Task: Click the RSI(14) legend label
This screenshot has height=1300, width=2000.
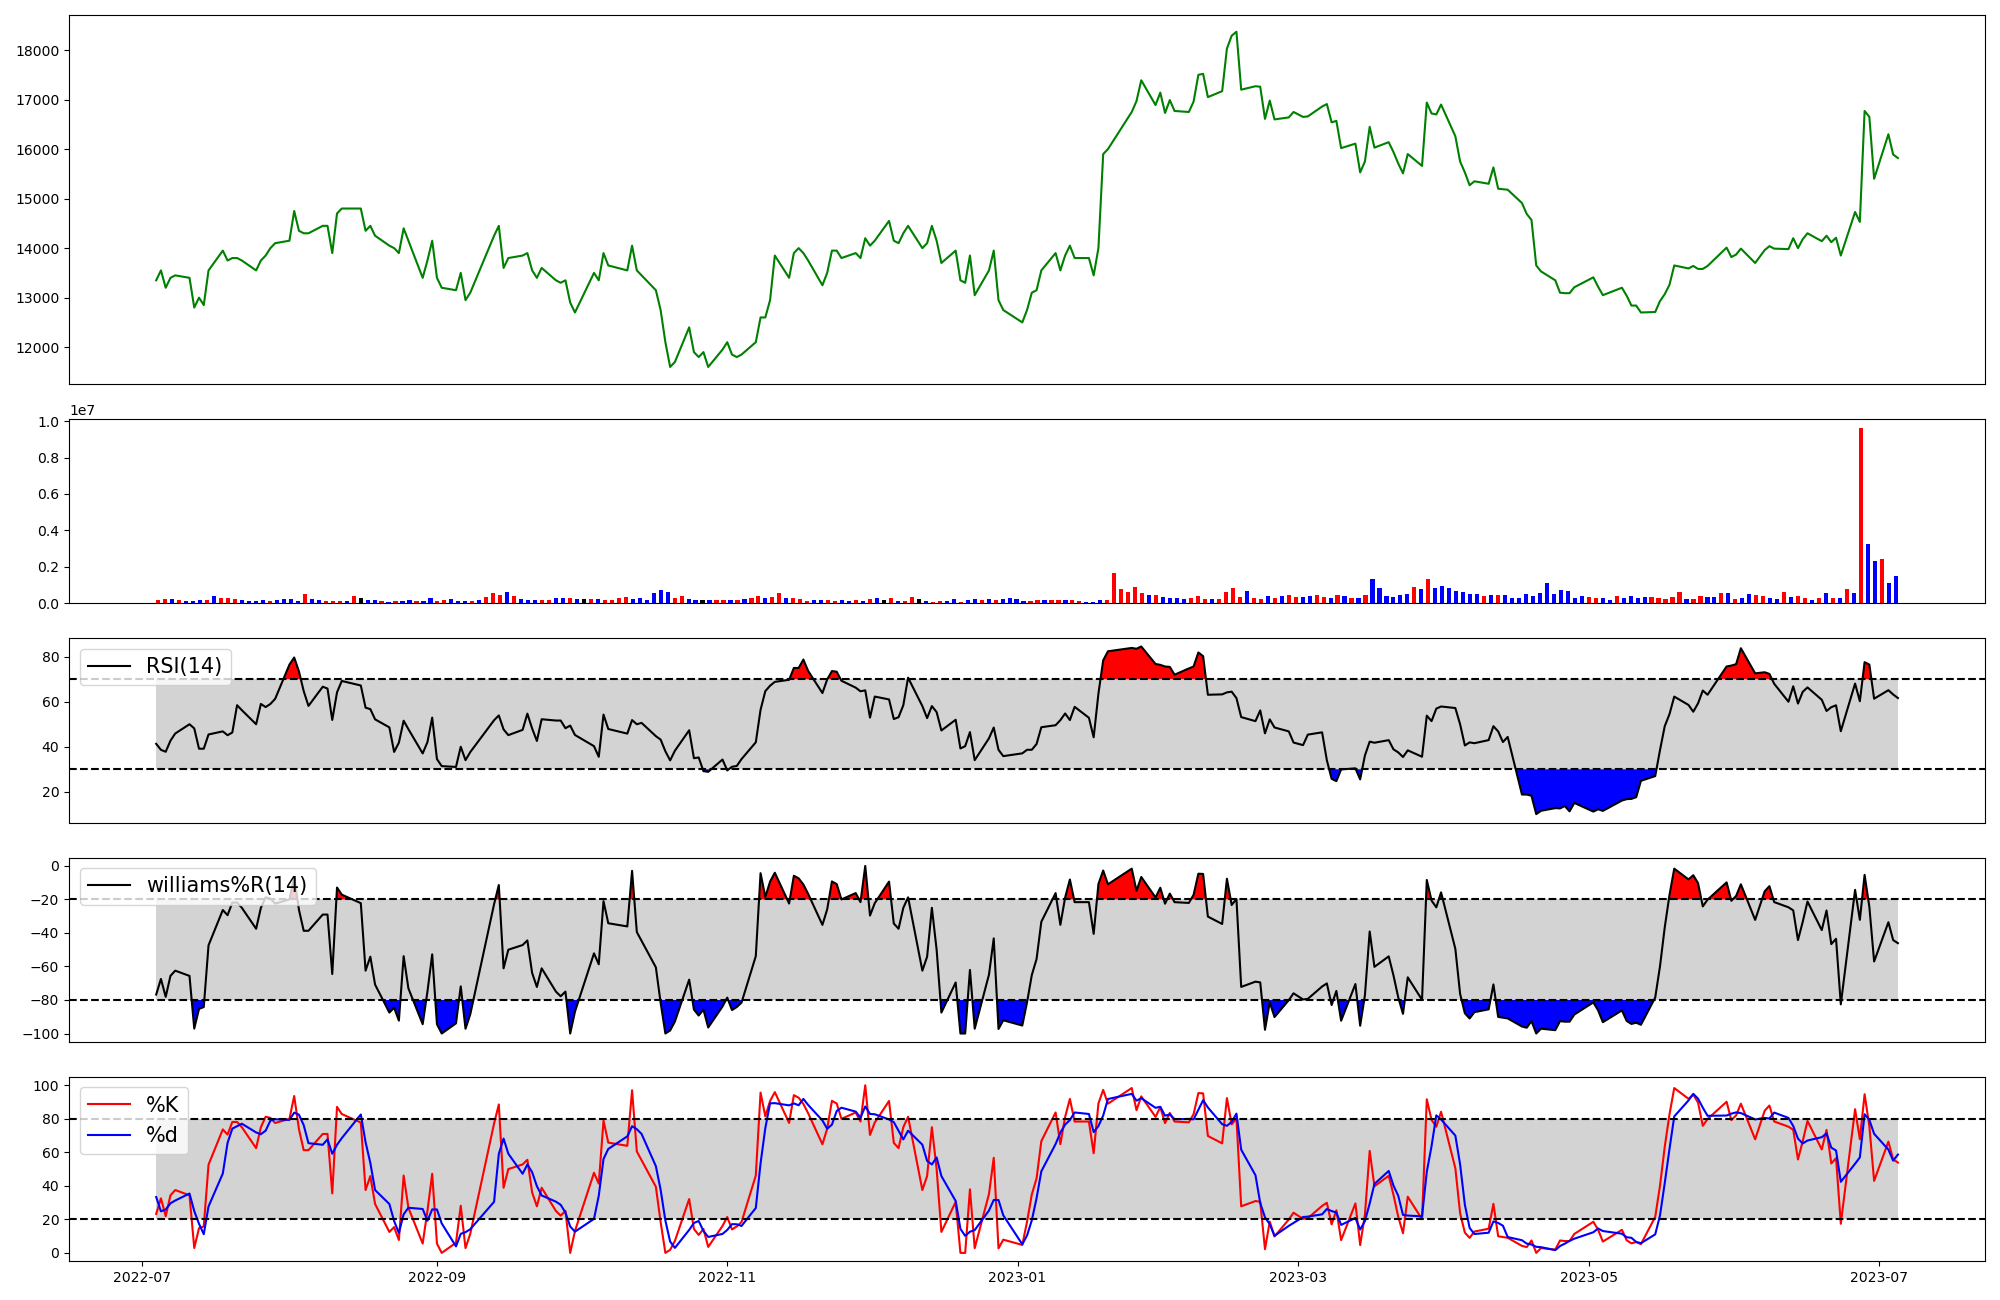Action: (x=184, y=666)
